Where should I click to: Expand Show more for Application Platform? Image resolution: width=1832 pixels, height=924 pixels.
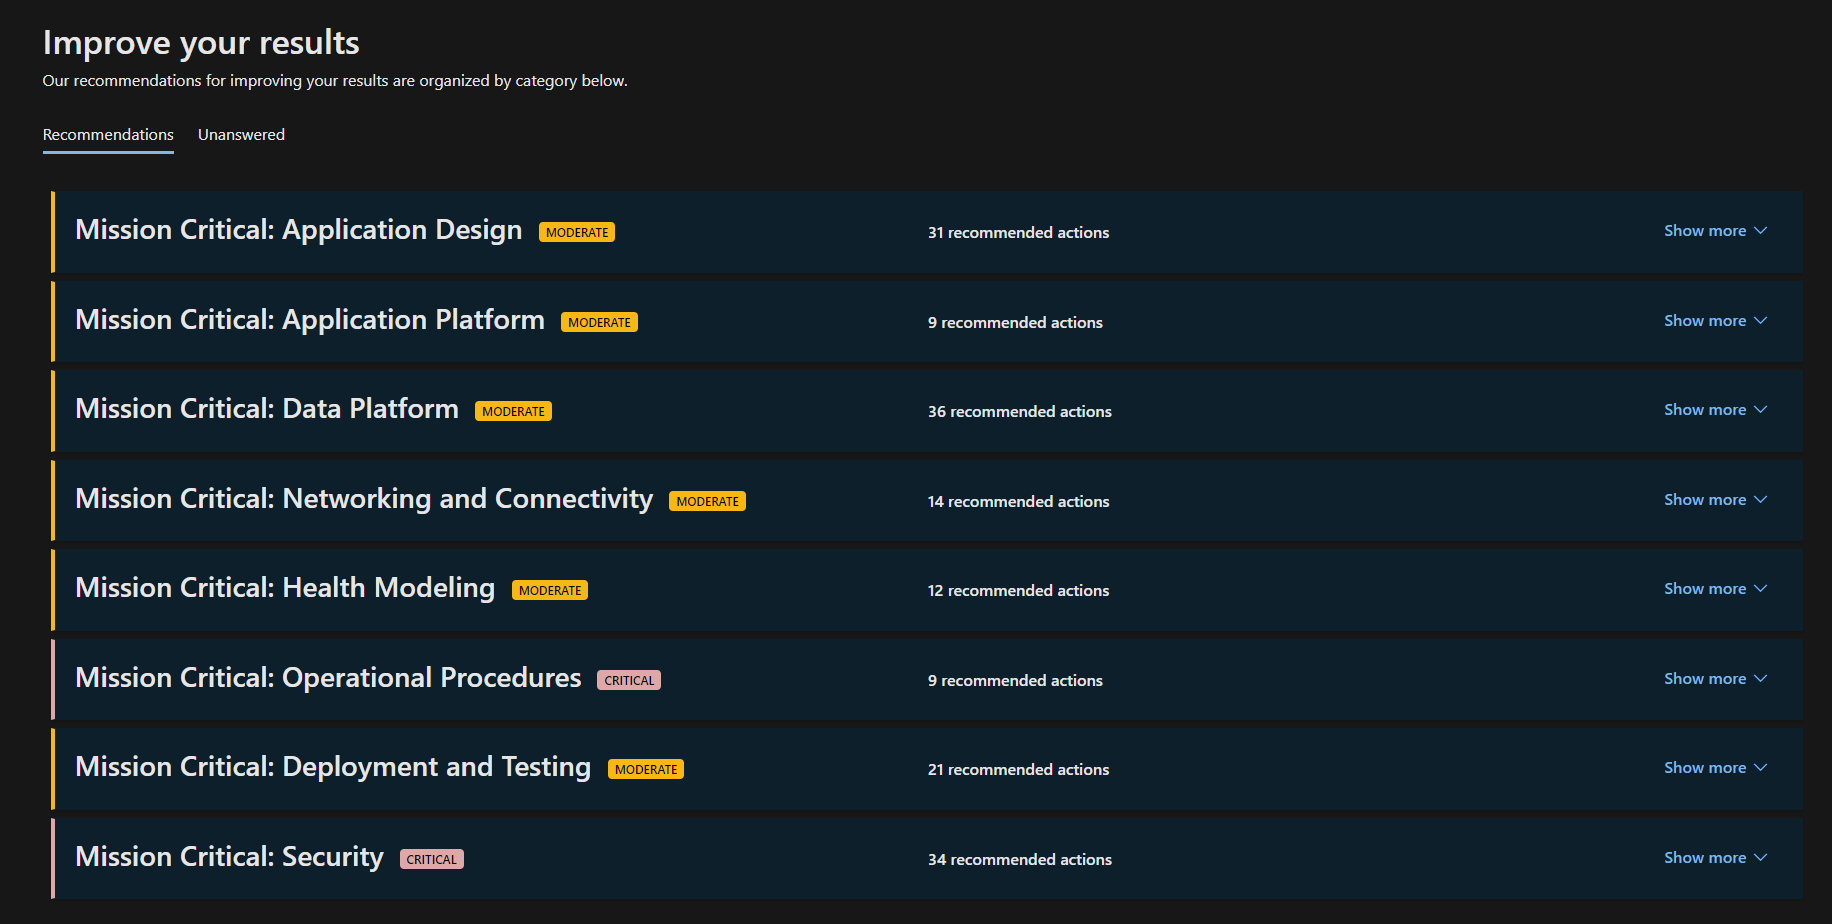coord(1715,321)
